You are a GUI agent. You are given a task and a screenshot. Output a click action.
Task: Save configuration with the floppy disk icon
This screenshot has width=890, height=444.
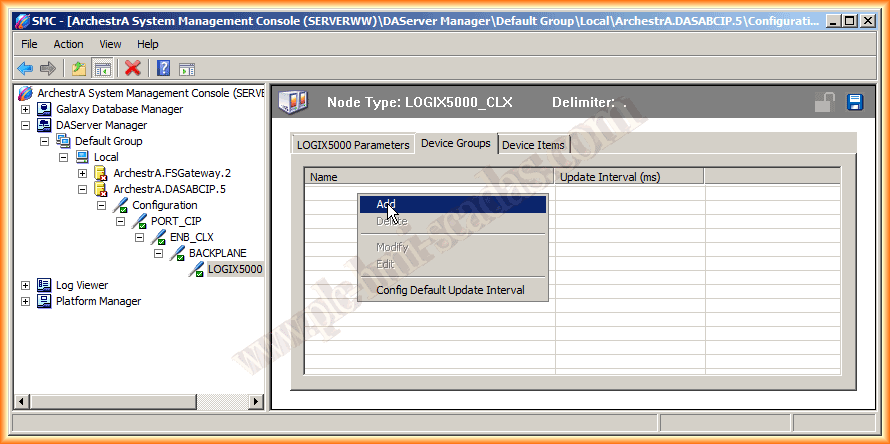(855, 102)
